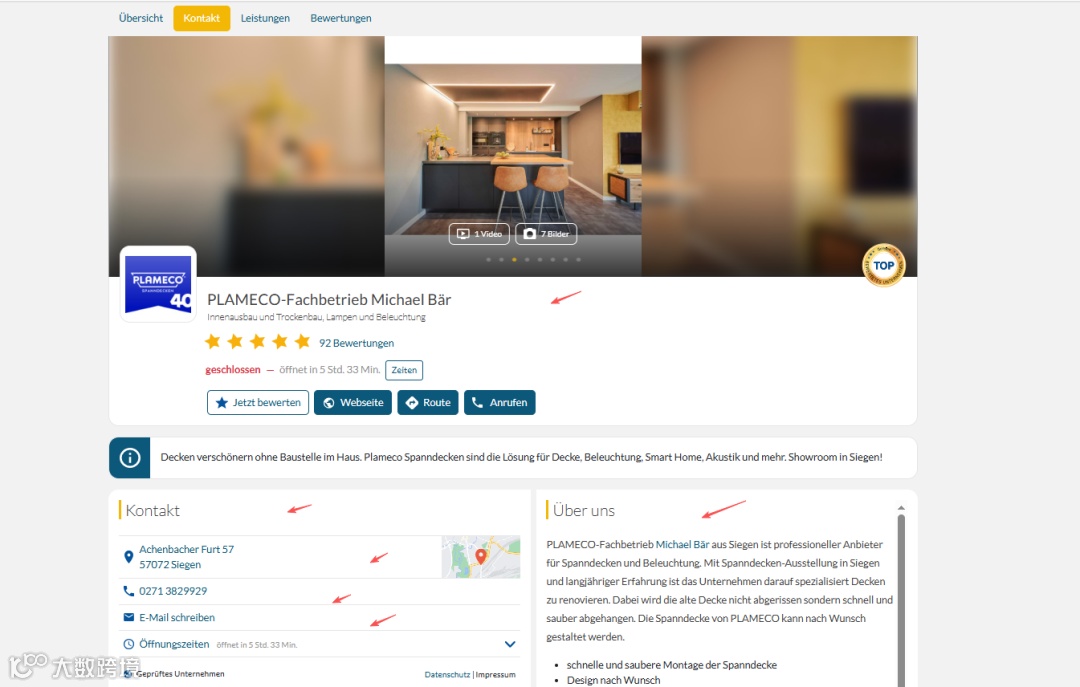Image resolution: width=1080 pixels, height=687 pixels.
Task: Click the TOP certified company badge
Action: 884,265
